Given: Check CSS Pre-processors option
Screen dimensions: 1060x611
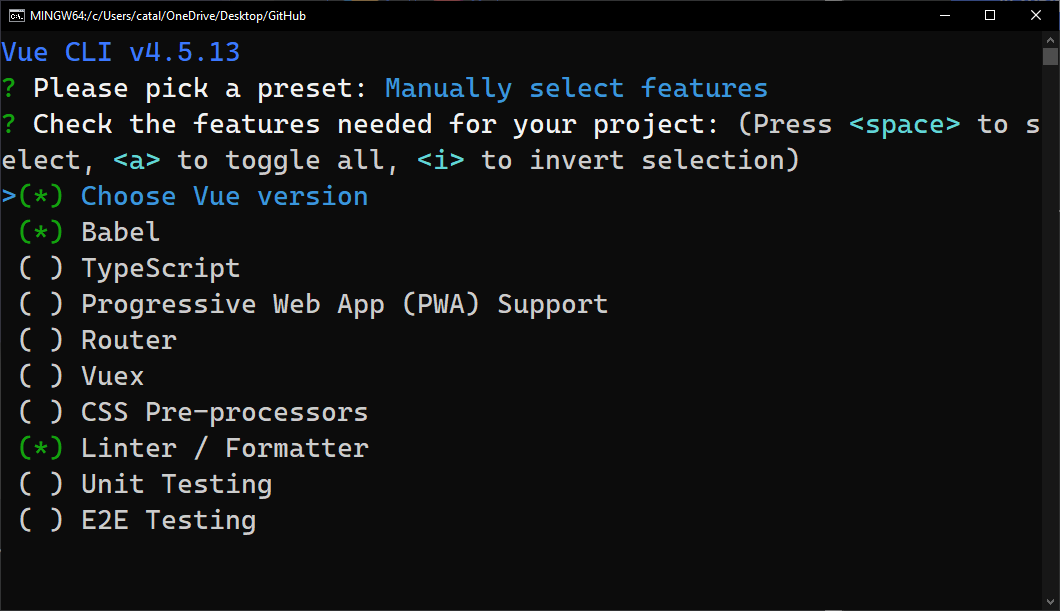Looking at the screenshot, I should click(41, 412).
